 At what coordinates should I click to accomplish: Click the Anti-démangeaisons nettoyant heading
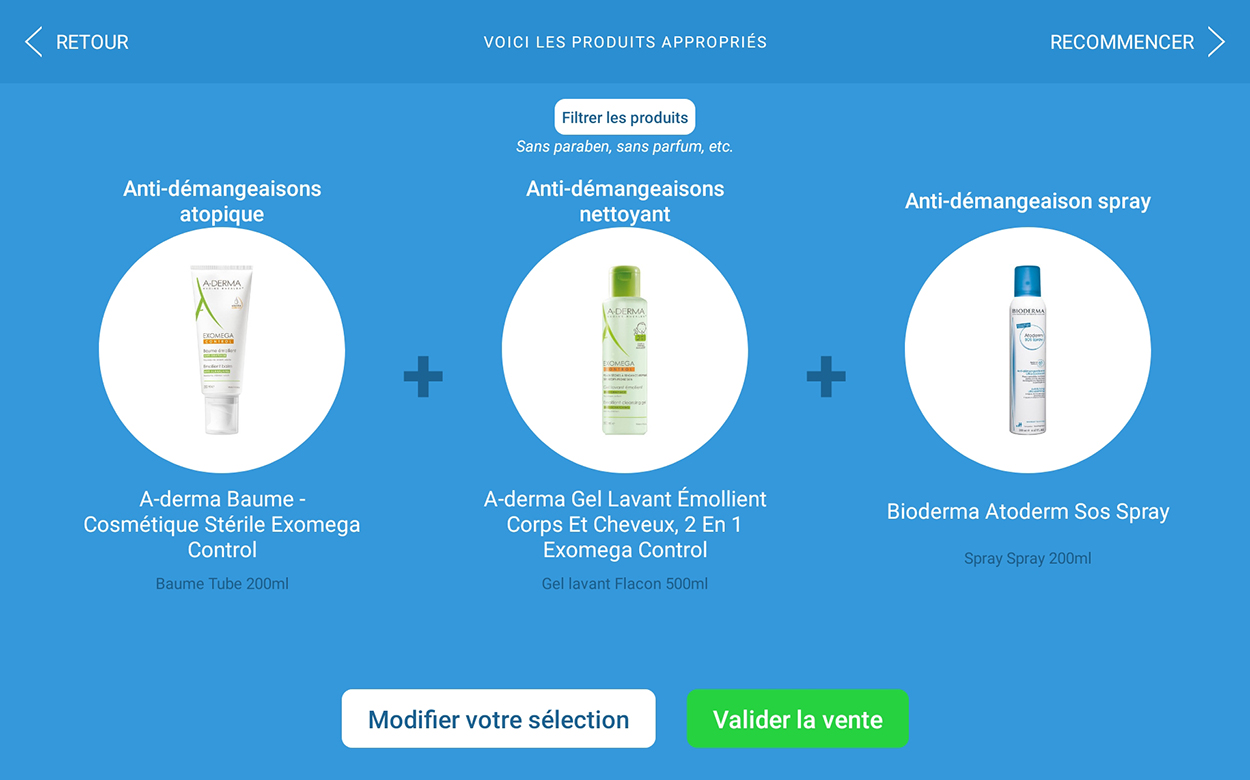(625, 201)
